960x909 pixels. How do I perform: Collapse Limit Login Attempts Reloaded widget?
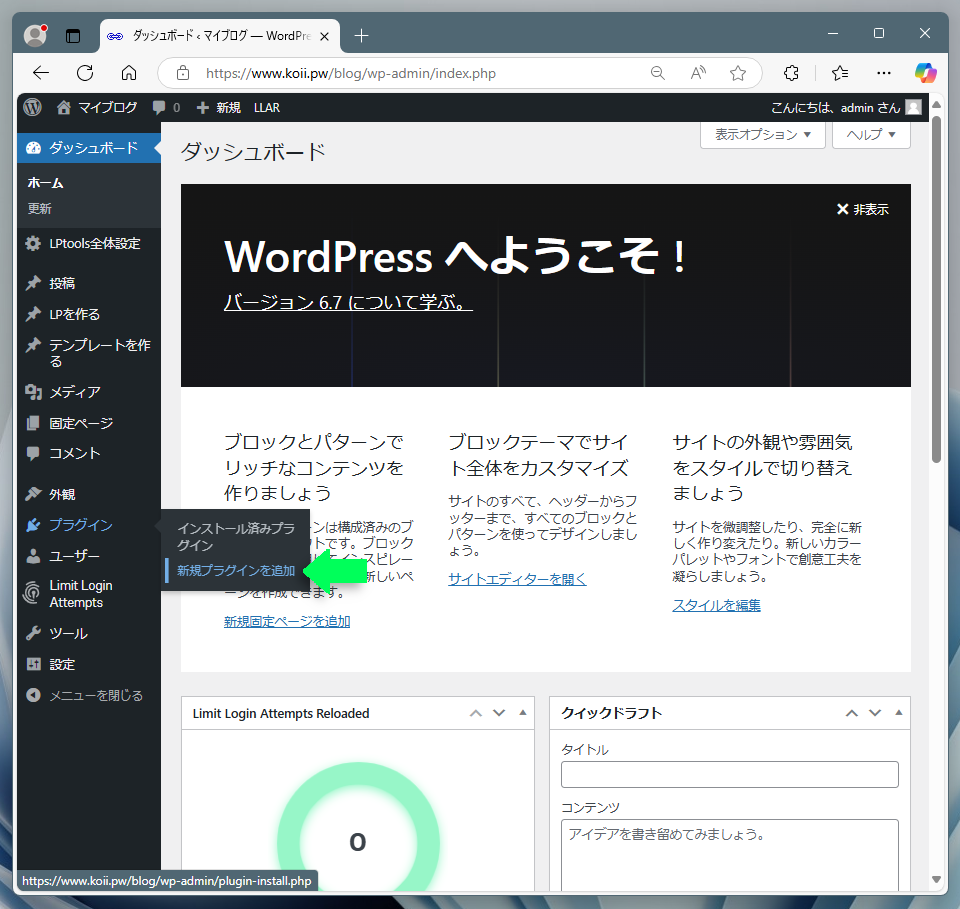point(522,713)
